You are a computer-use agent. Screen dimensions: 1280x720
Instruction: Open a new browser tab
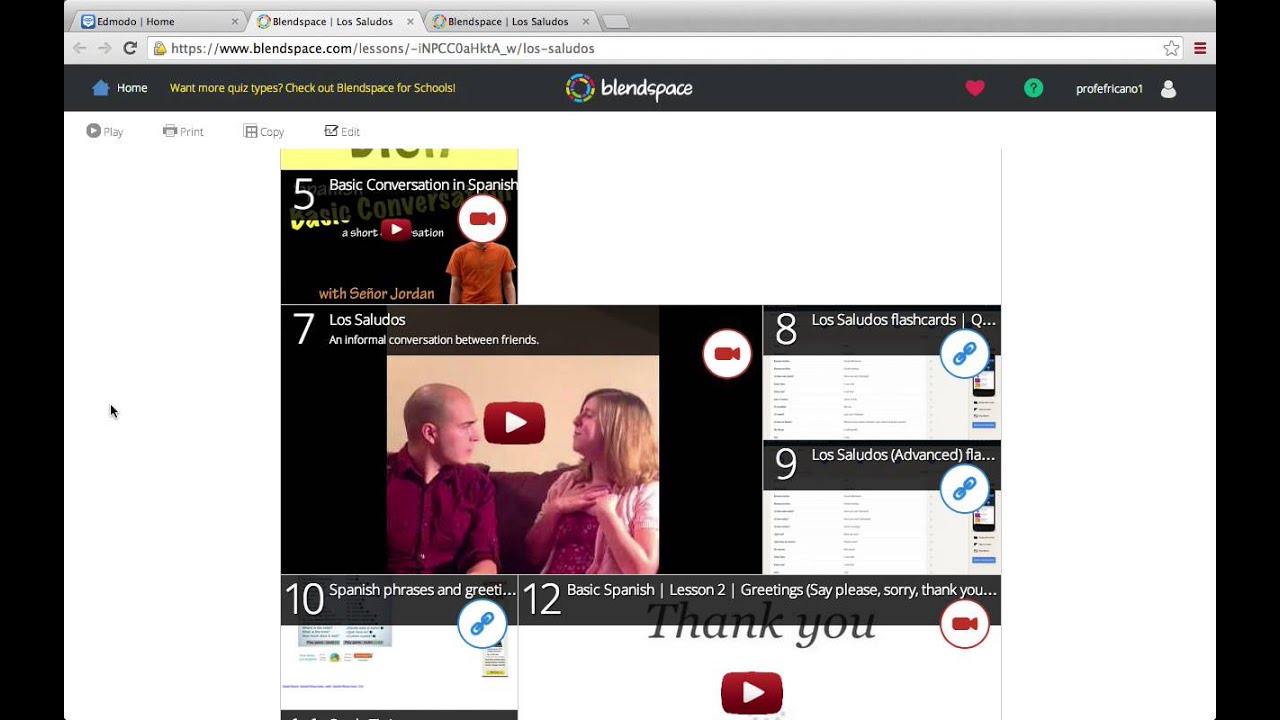pos(616,22)
